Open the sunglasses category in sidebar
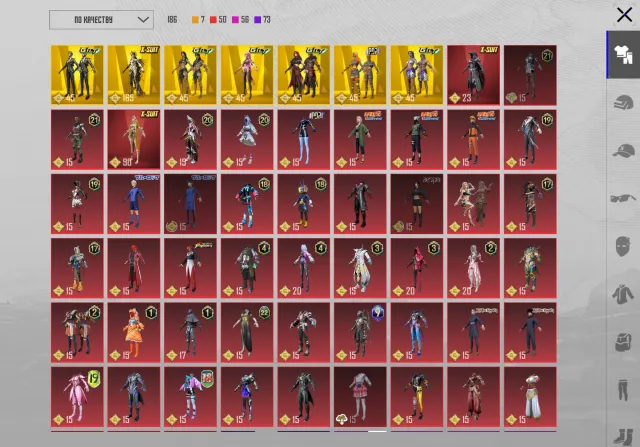This screenshot has width=640, height=447. pos(623,198)
